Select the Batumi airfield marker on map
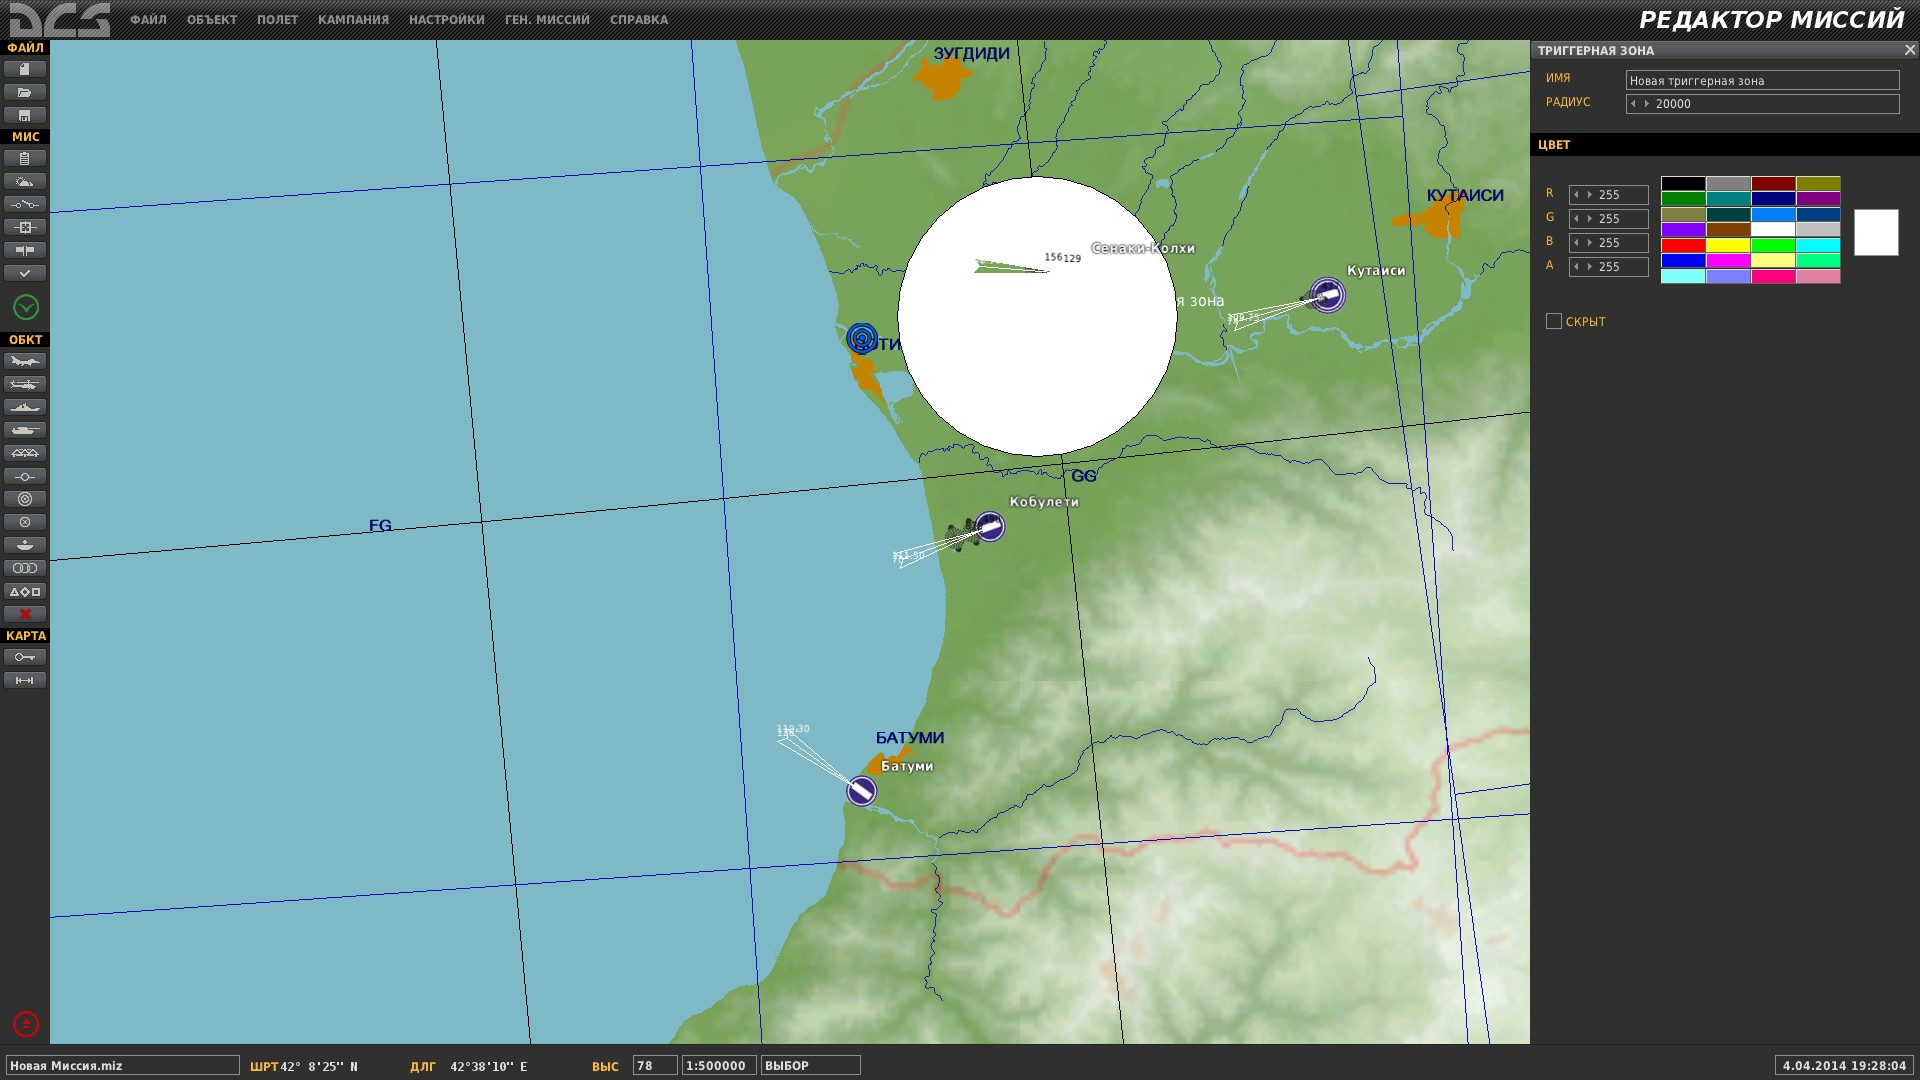This screenshot has width=1920, height=1080. tap(861, 791)
